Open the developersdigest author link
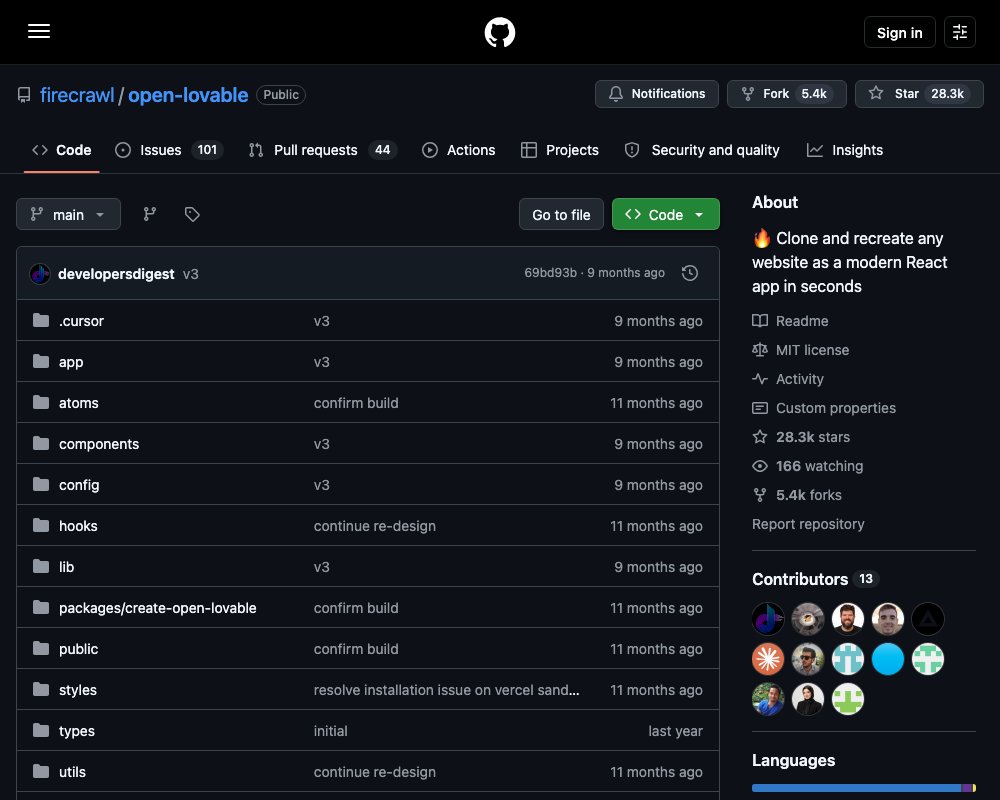Image resolution: width=1000 pixels, height=800 pixels. coord(116,274)
